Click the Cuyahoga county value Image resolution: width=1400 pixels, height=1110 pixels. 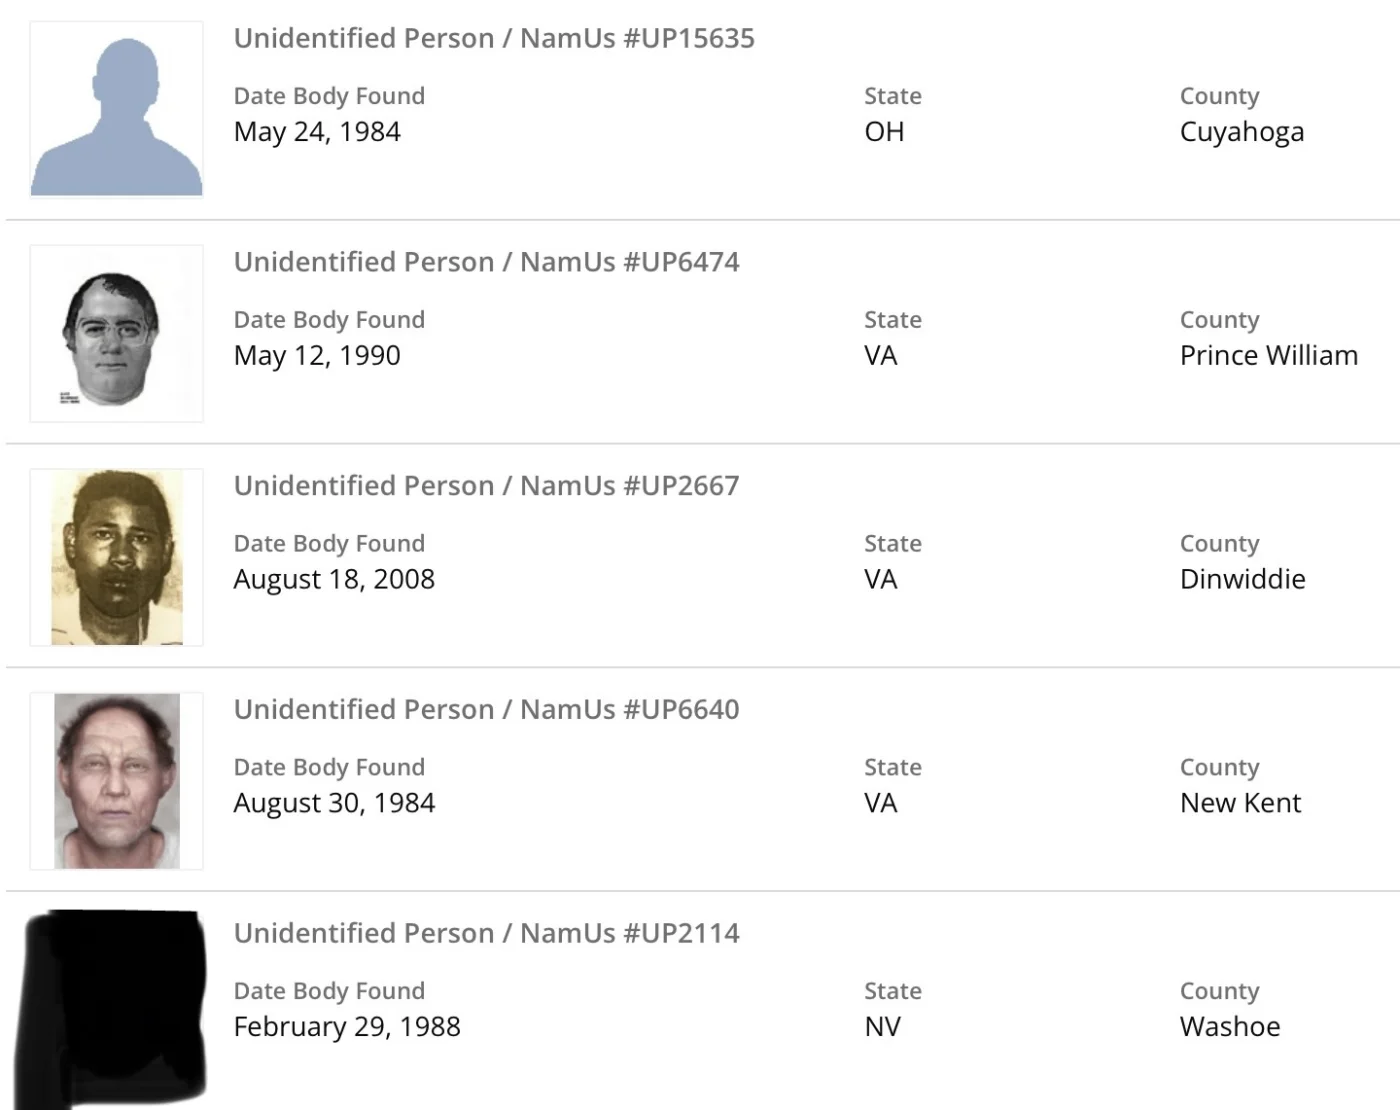click(1242, 133)
